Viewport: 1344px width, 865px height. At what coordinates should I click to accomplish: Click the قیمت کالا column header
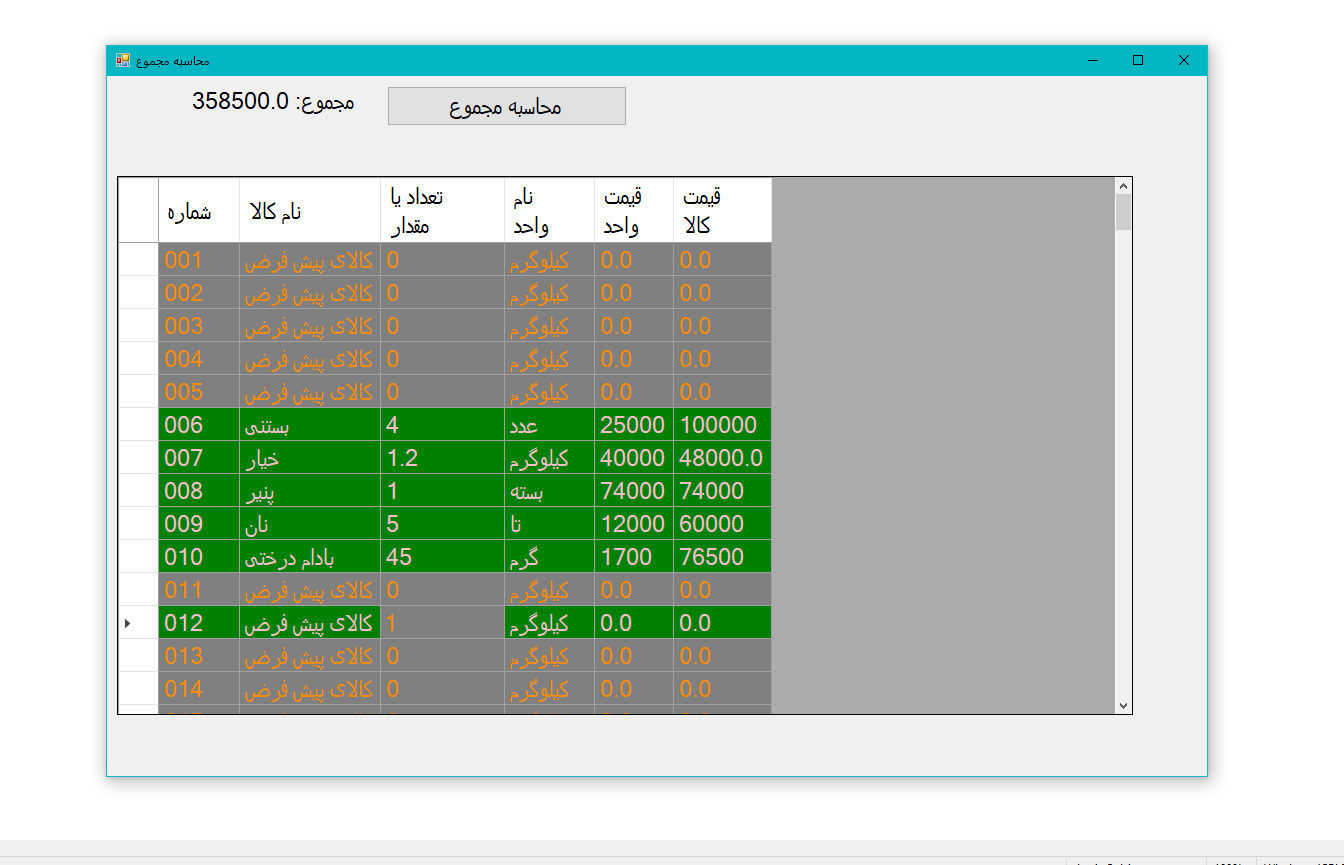tap(722, 211)
